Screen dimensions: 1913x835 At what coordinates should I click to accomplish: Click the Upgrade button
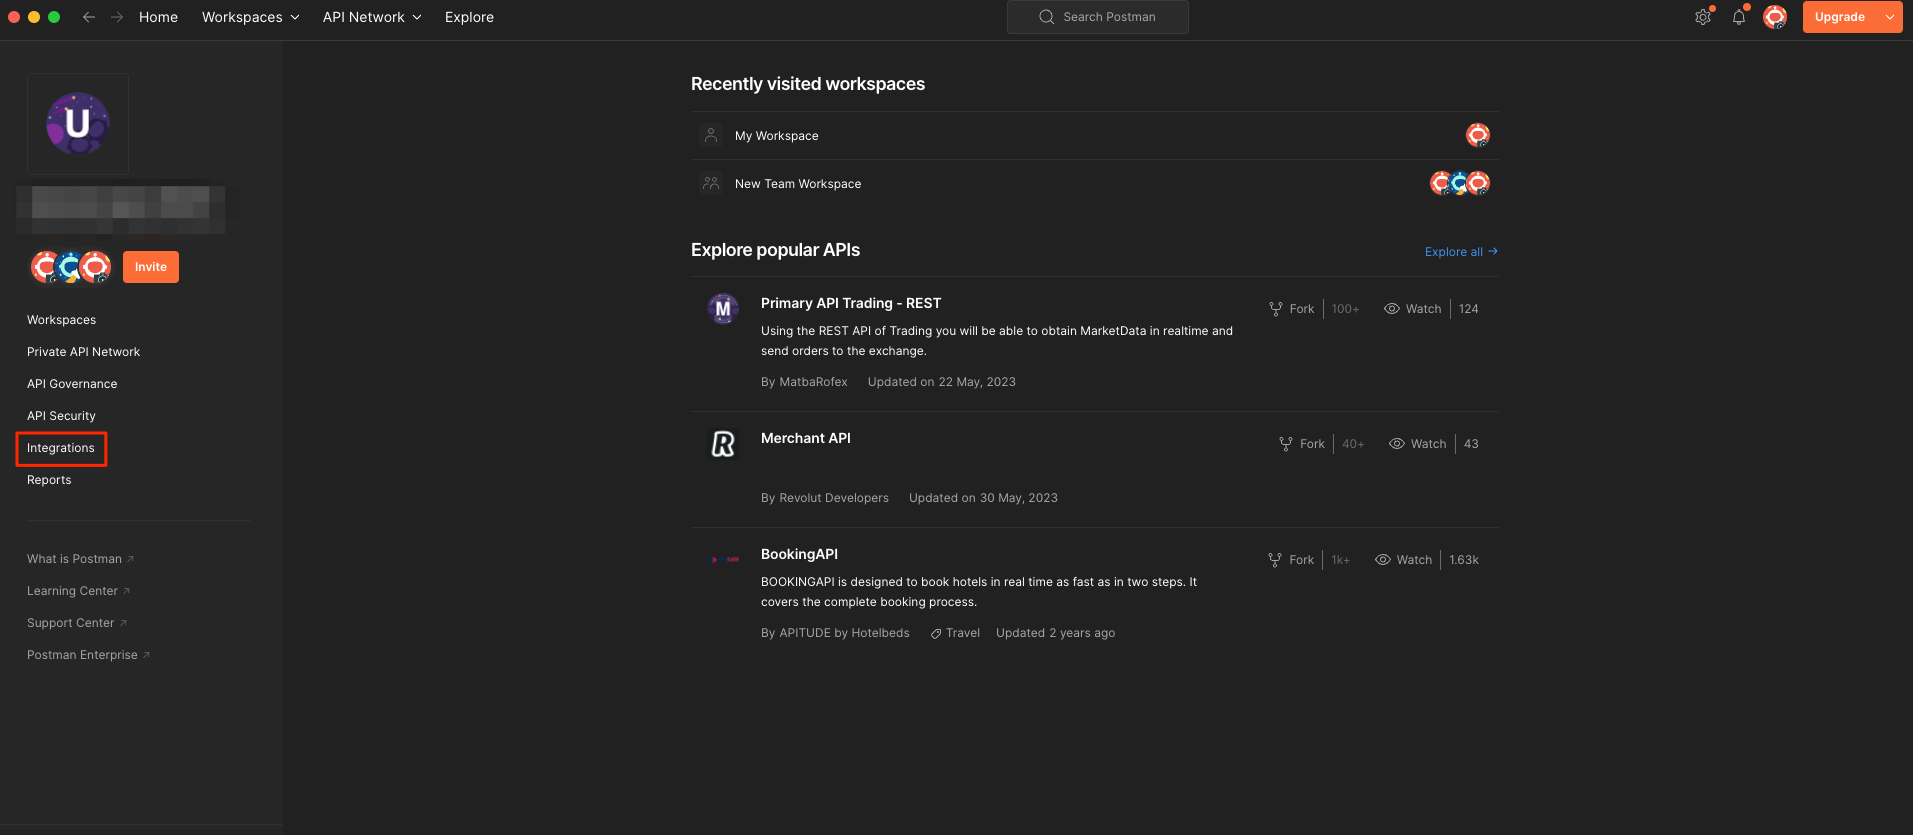(x=1840, y=17)
